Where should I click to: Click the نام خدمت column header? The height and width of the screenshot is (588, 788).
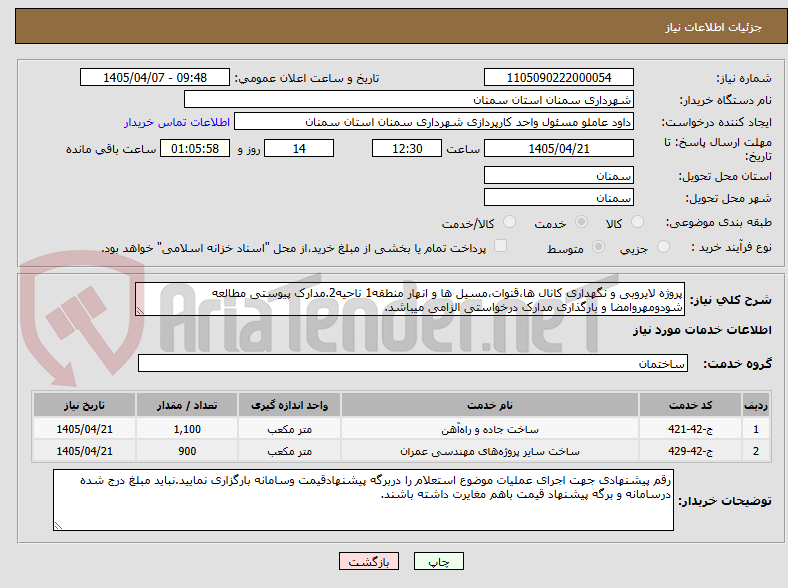click(489, 405)
